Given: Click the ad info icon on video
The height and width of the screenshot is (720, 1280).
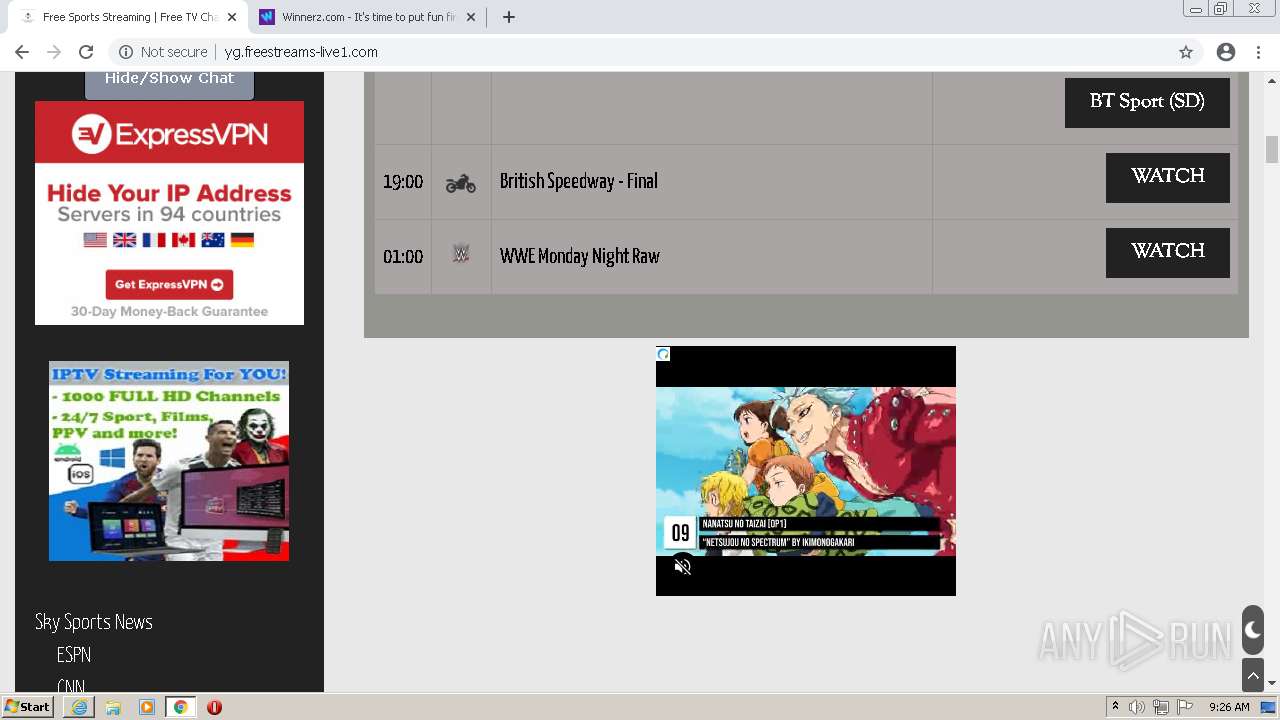Looking at the screenshot, I should click(663, 354).
